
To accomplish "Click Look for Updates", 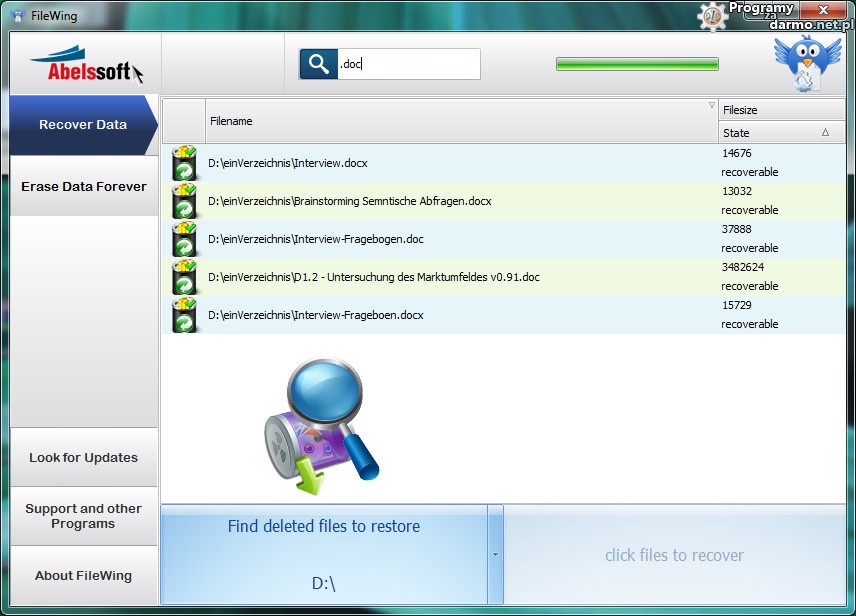I will click(84, 458).
